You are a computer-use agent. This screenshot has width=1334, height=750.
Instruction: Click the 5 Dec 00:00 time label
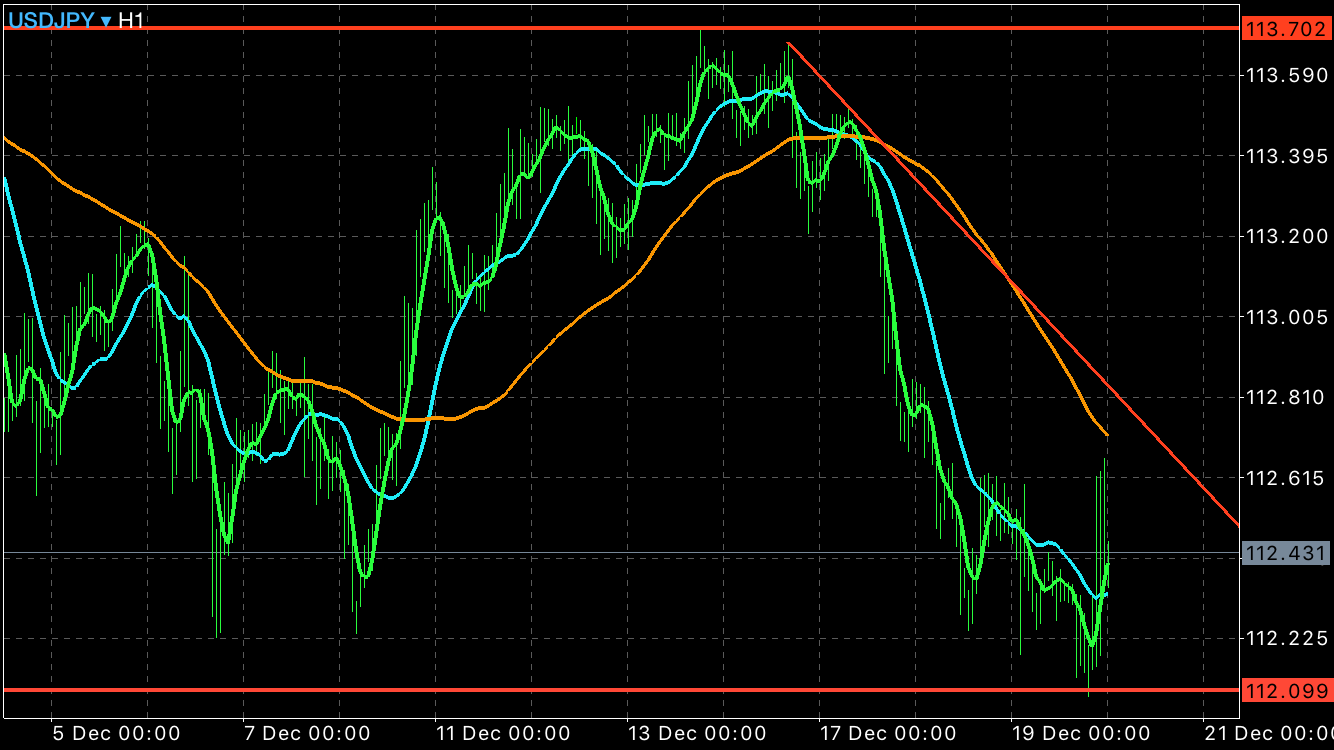coord(116,733)
